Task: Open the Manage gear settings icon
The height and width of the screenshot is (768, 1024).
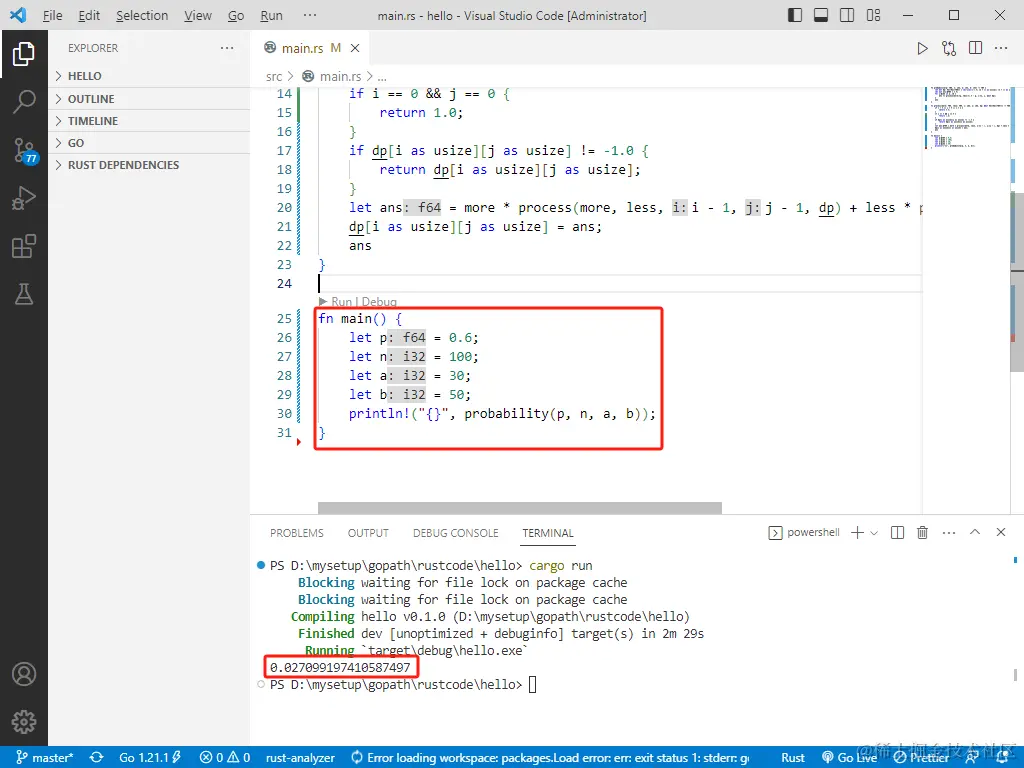Action: pyautogui.click(x=24, y=722)
